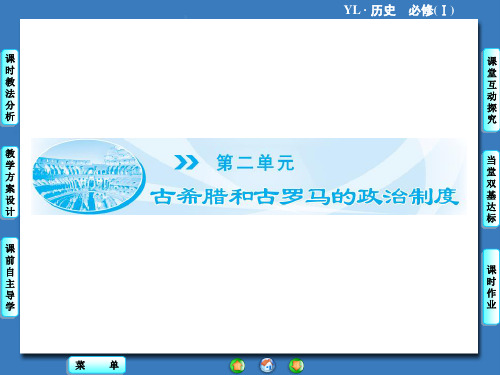Open the 教学方案设计 side tab
The image size is (500, 375).
(10, 182)
